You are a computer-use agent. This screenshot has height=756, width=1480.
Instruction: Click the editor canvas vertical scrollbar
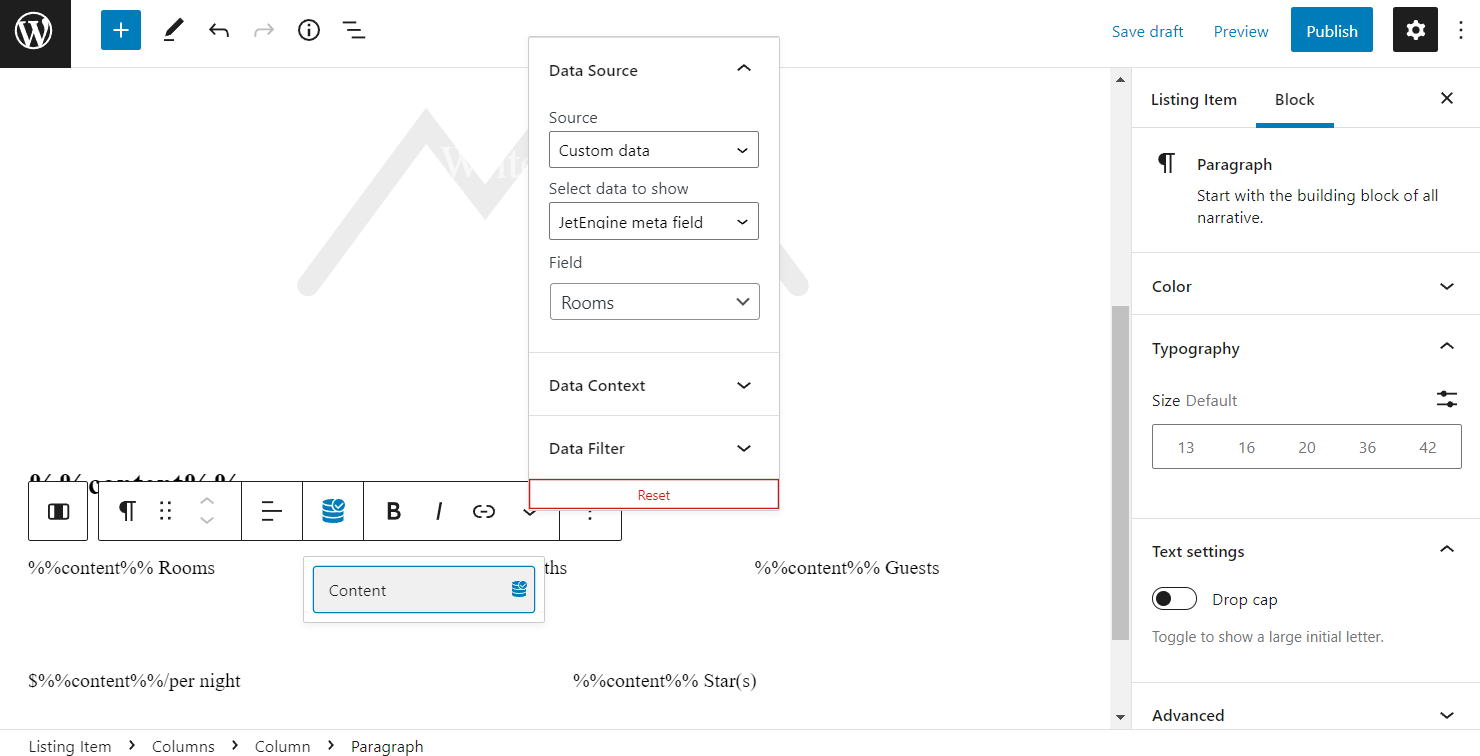tap(1120, 472)
